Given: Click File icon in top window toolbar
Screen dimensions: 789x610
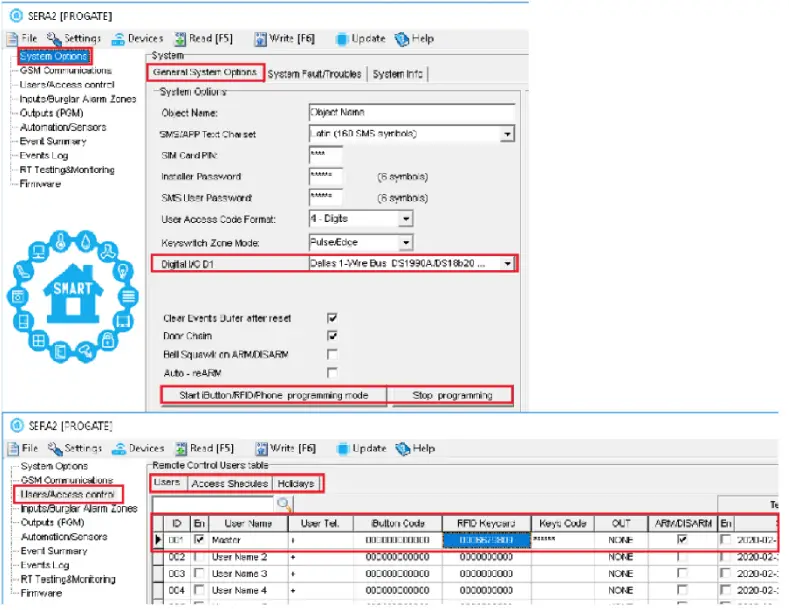Looking at the screenshot, I should (13, 39).
